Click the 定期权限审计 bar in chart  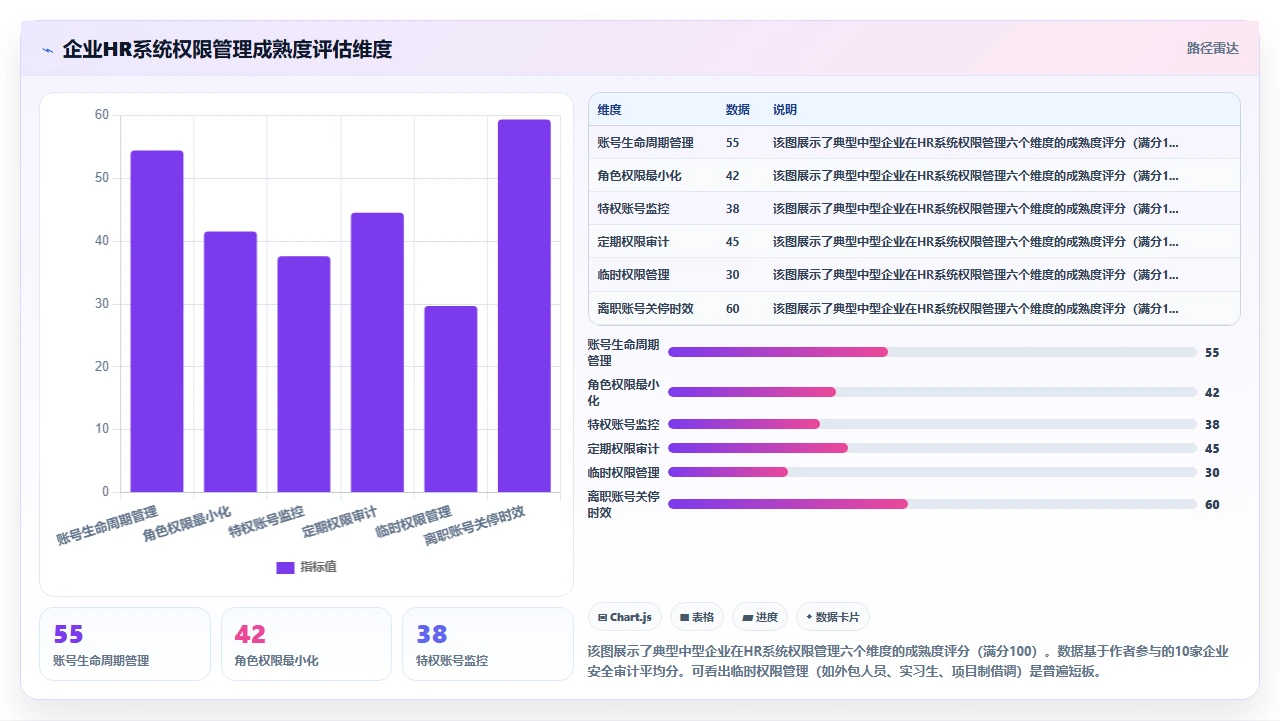coord(377,352)
